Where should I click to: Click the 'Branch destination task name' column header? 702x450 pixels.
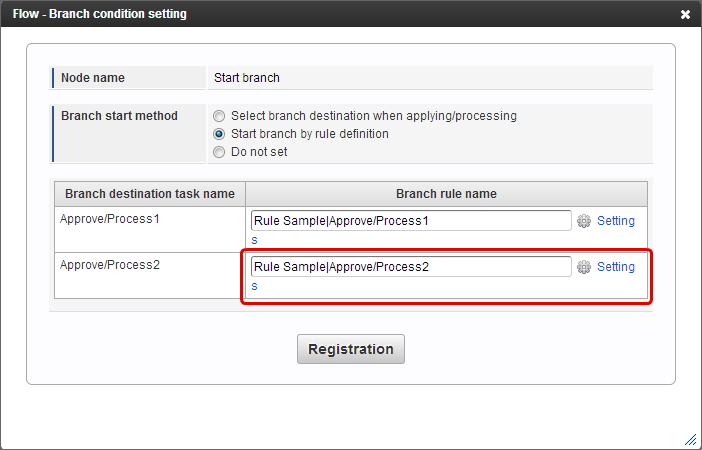[x=150, y=194]
